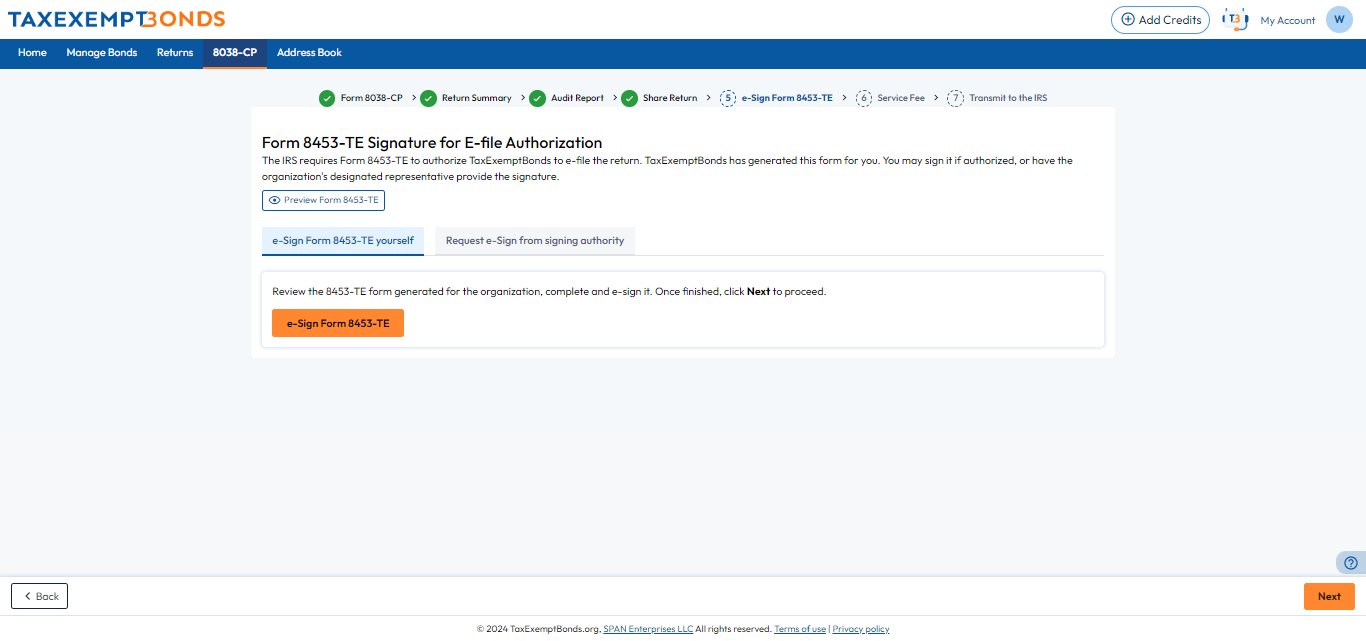Open My Account

click(1288, 20)
